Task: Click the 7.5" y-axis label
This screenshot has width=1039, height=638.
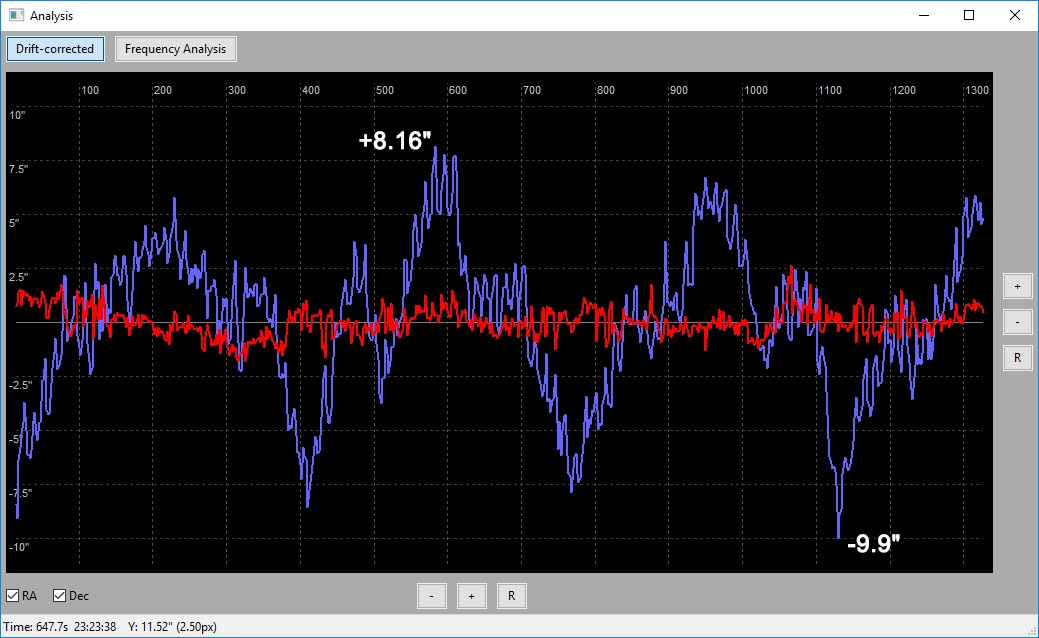Action: pos(19,169)
